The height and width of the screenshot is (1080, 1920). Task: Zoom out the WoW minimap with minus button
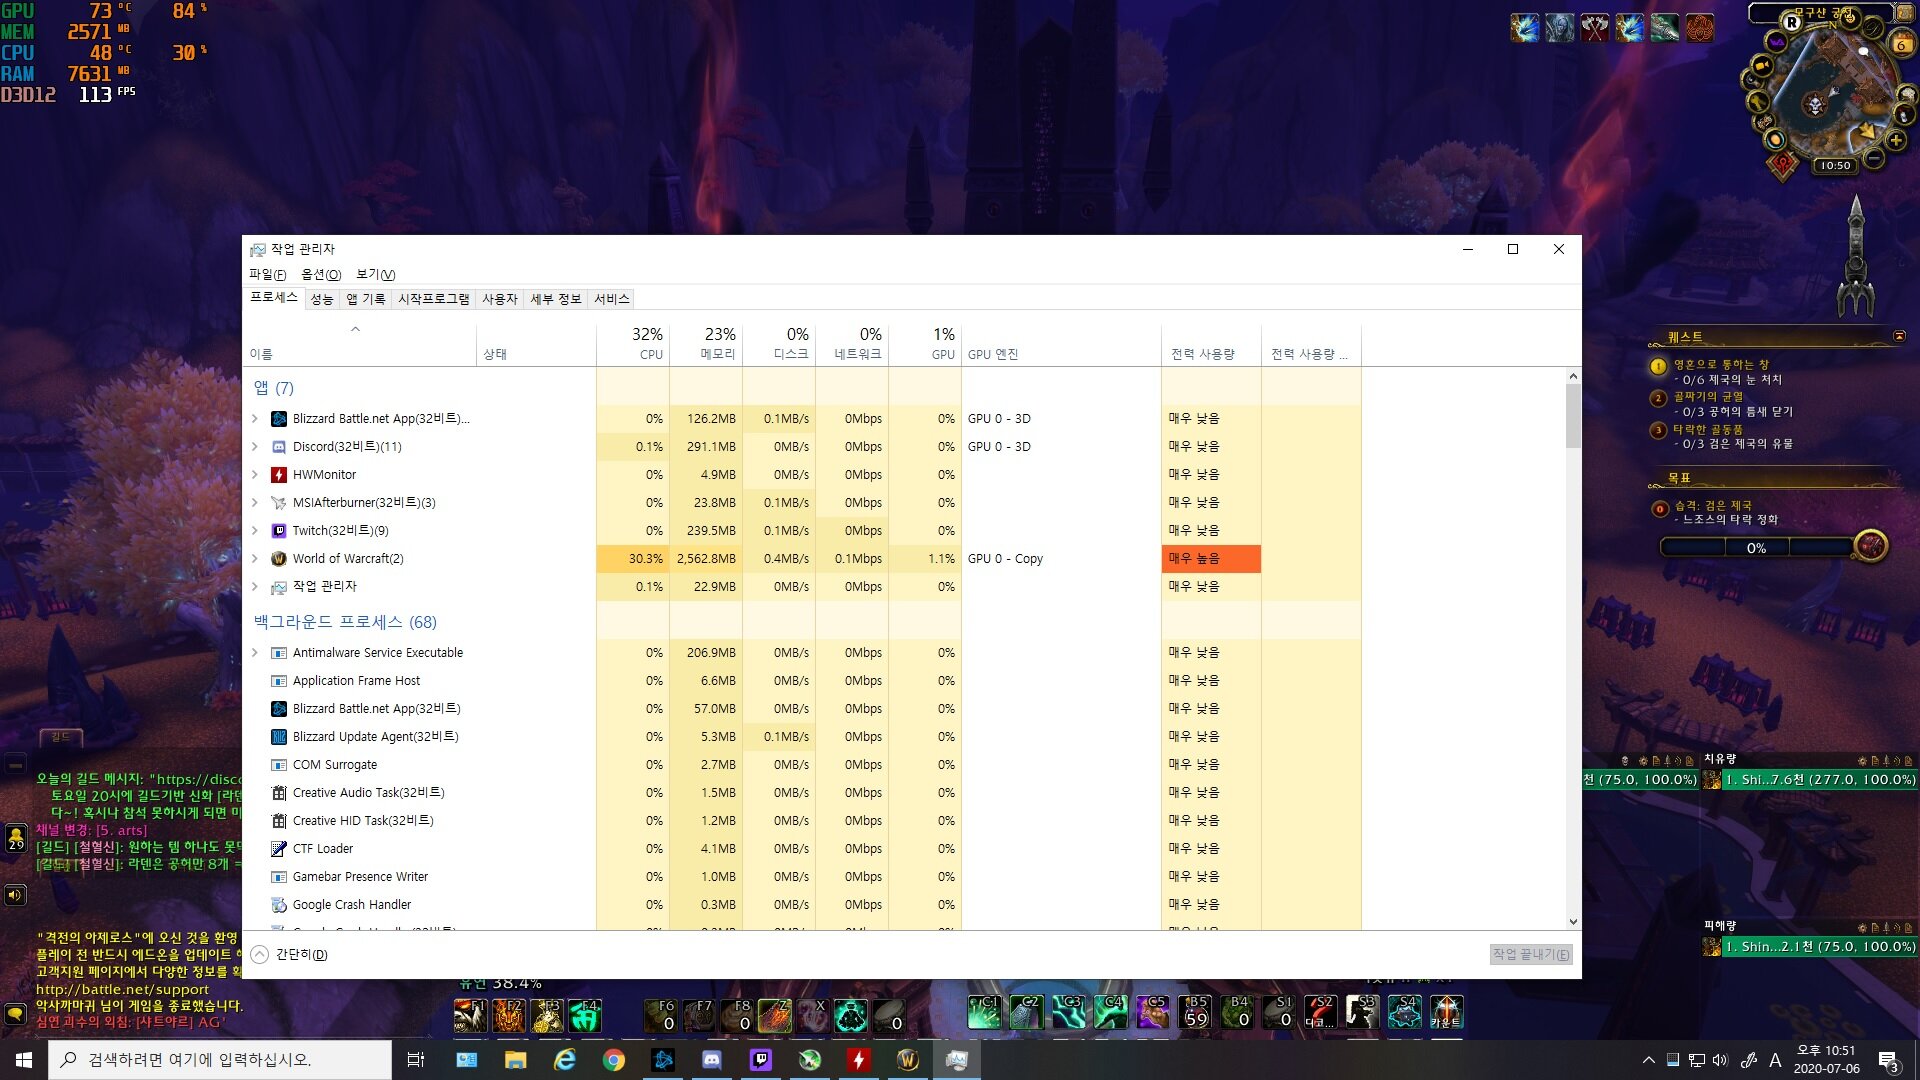point(1874,158)
